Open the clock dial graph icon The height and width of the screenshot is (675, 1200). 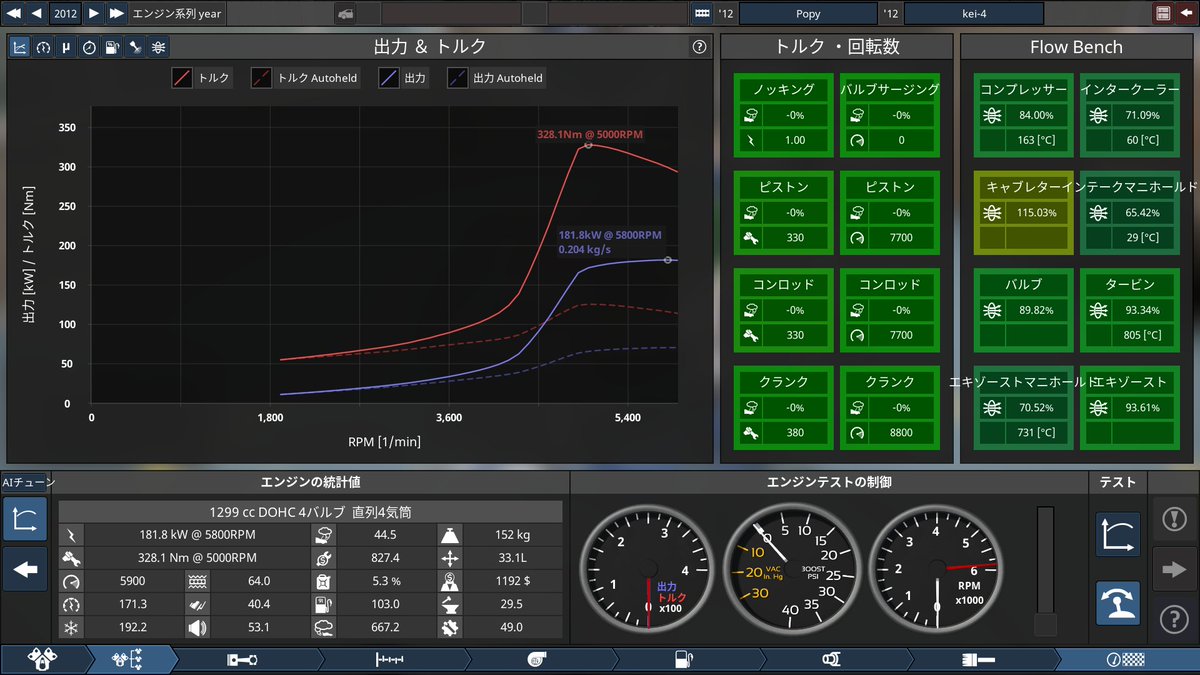[x=89, y=47]
